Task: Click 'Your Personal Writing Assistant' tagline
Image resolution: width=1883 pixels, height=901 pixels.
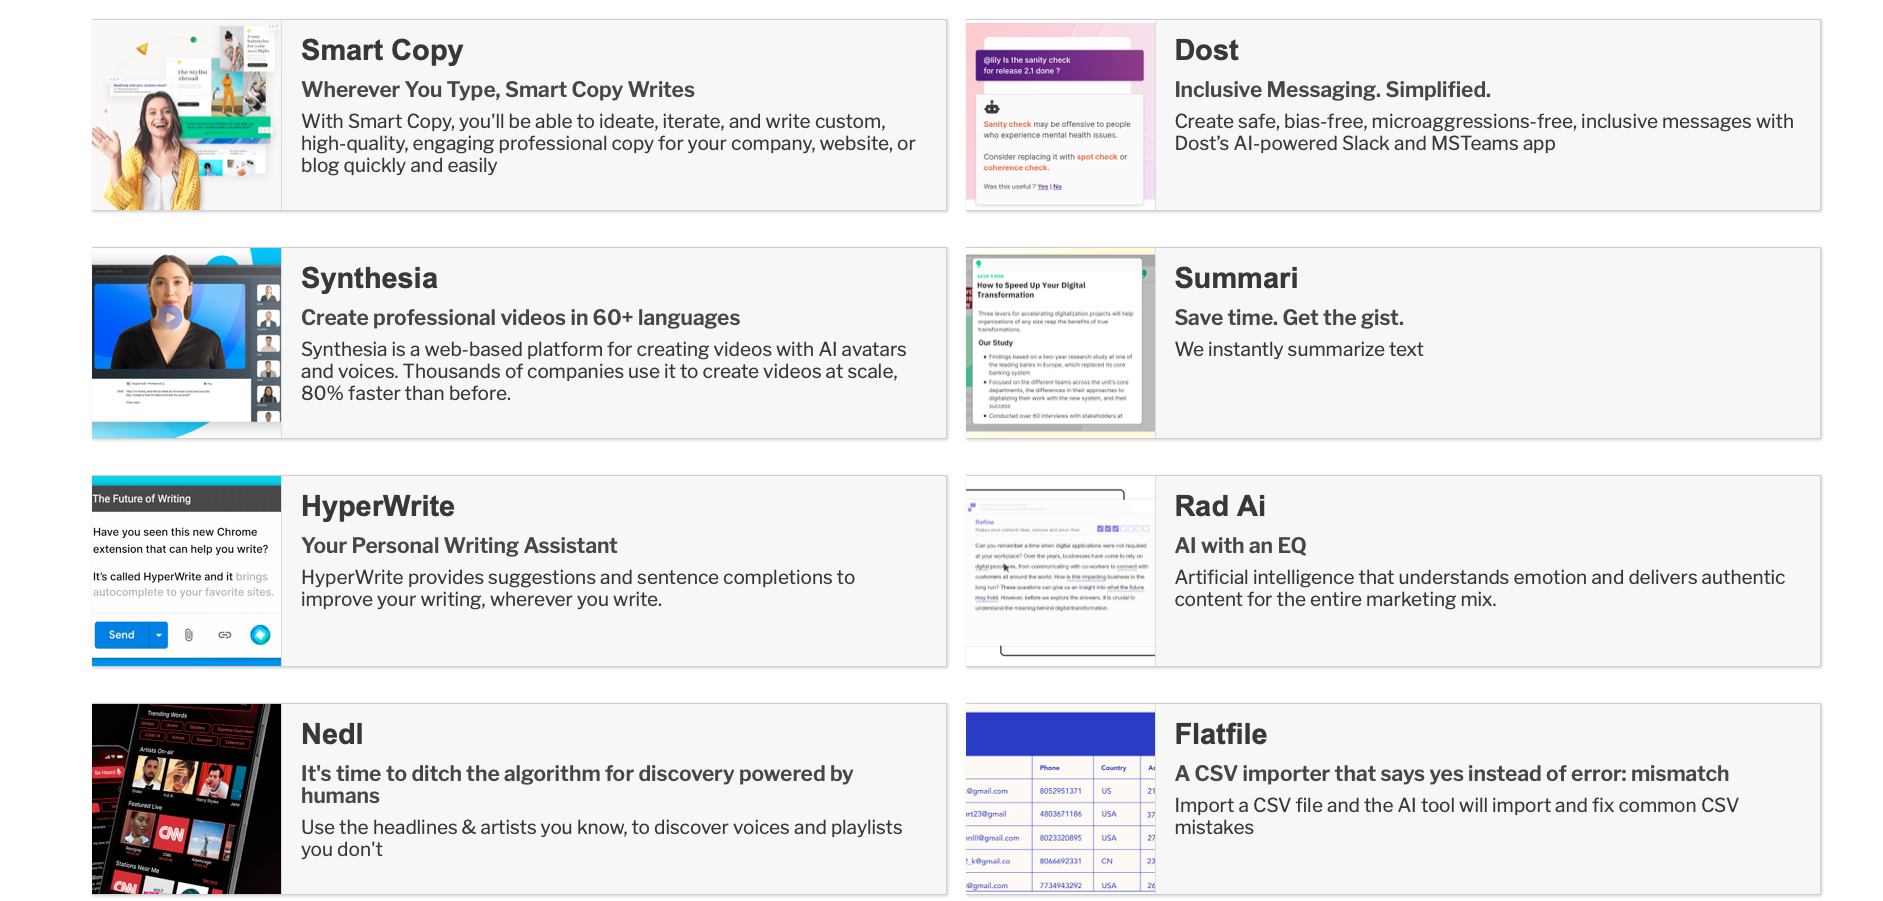Action: click(459, 546)
